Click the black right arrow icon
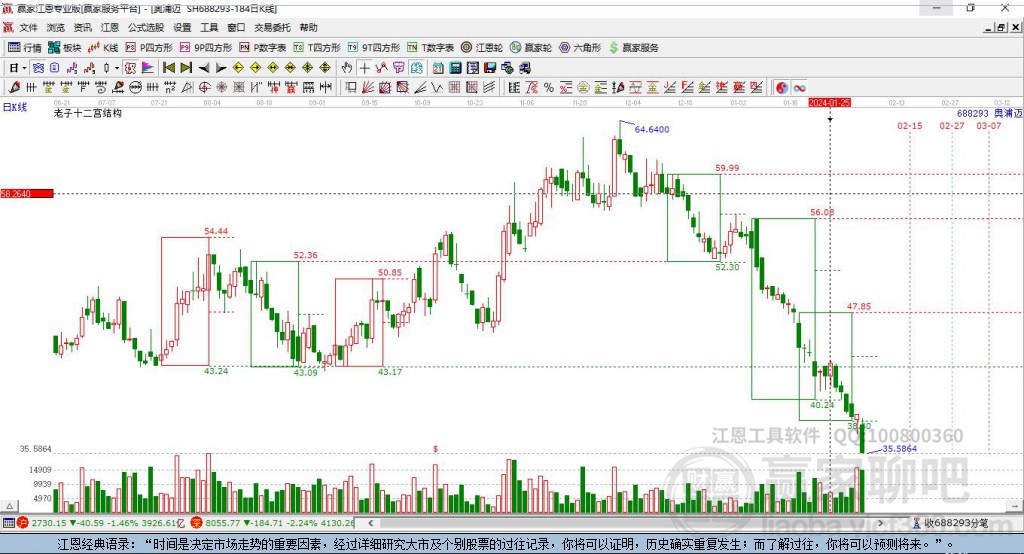The height and width of the screenshot is (554, 1024). 221,68
